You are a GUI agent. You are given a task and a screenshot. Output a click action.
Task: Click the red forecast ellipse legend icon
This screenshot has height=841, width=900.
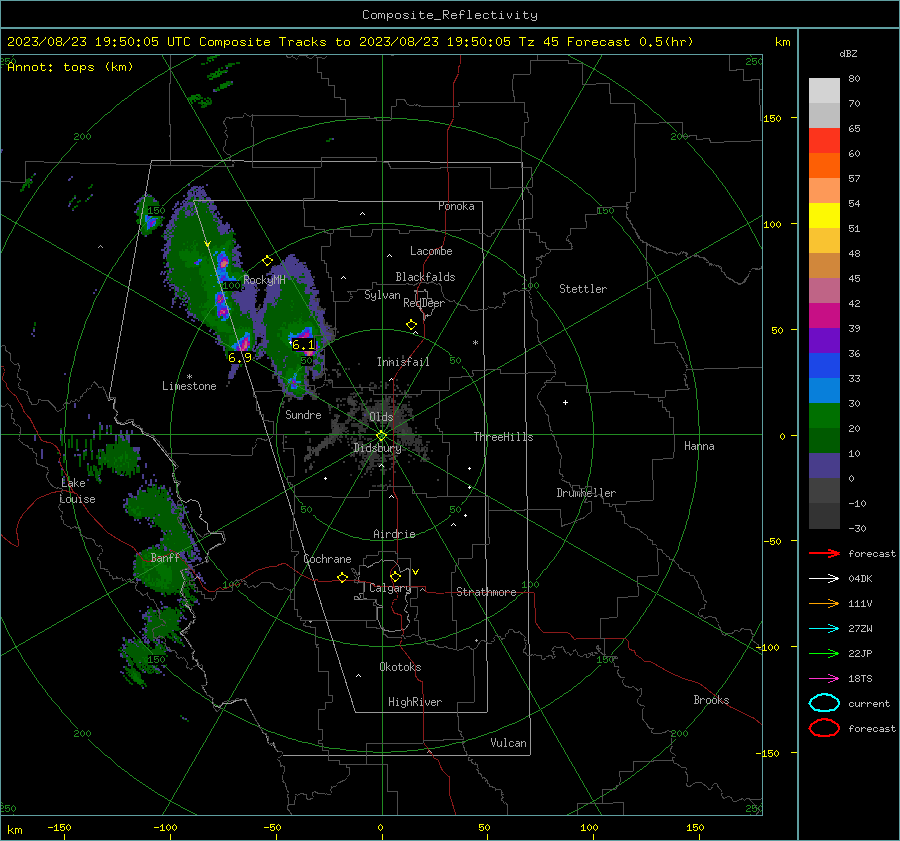824,728
